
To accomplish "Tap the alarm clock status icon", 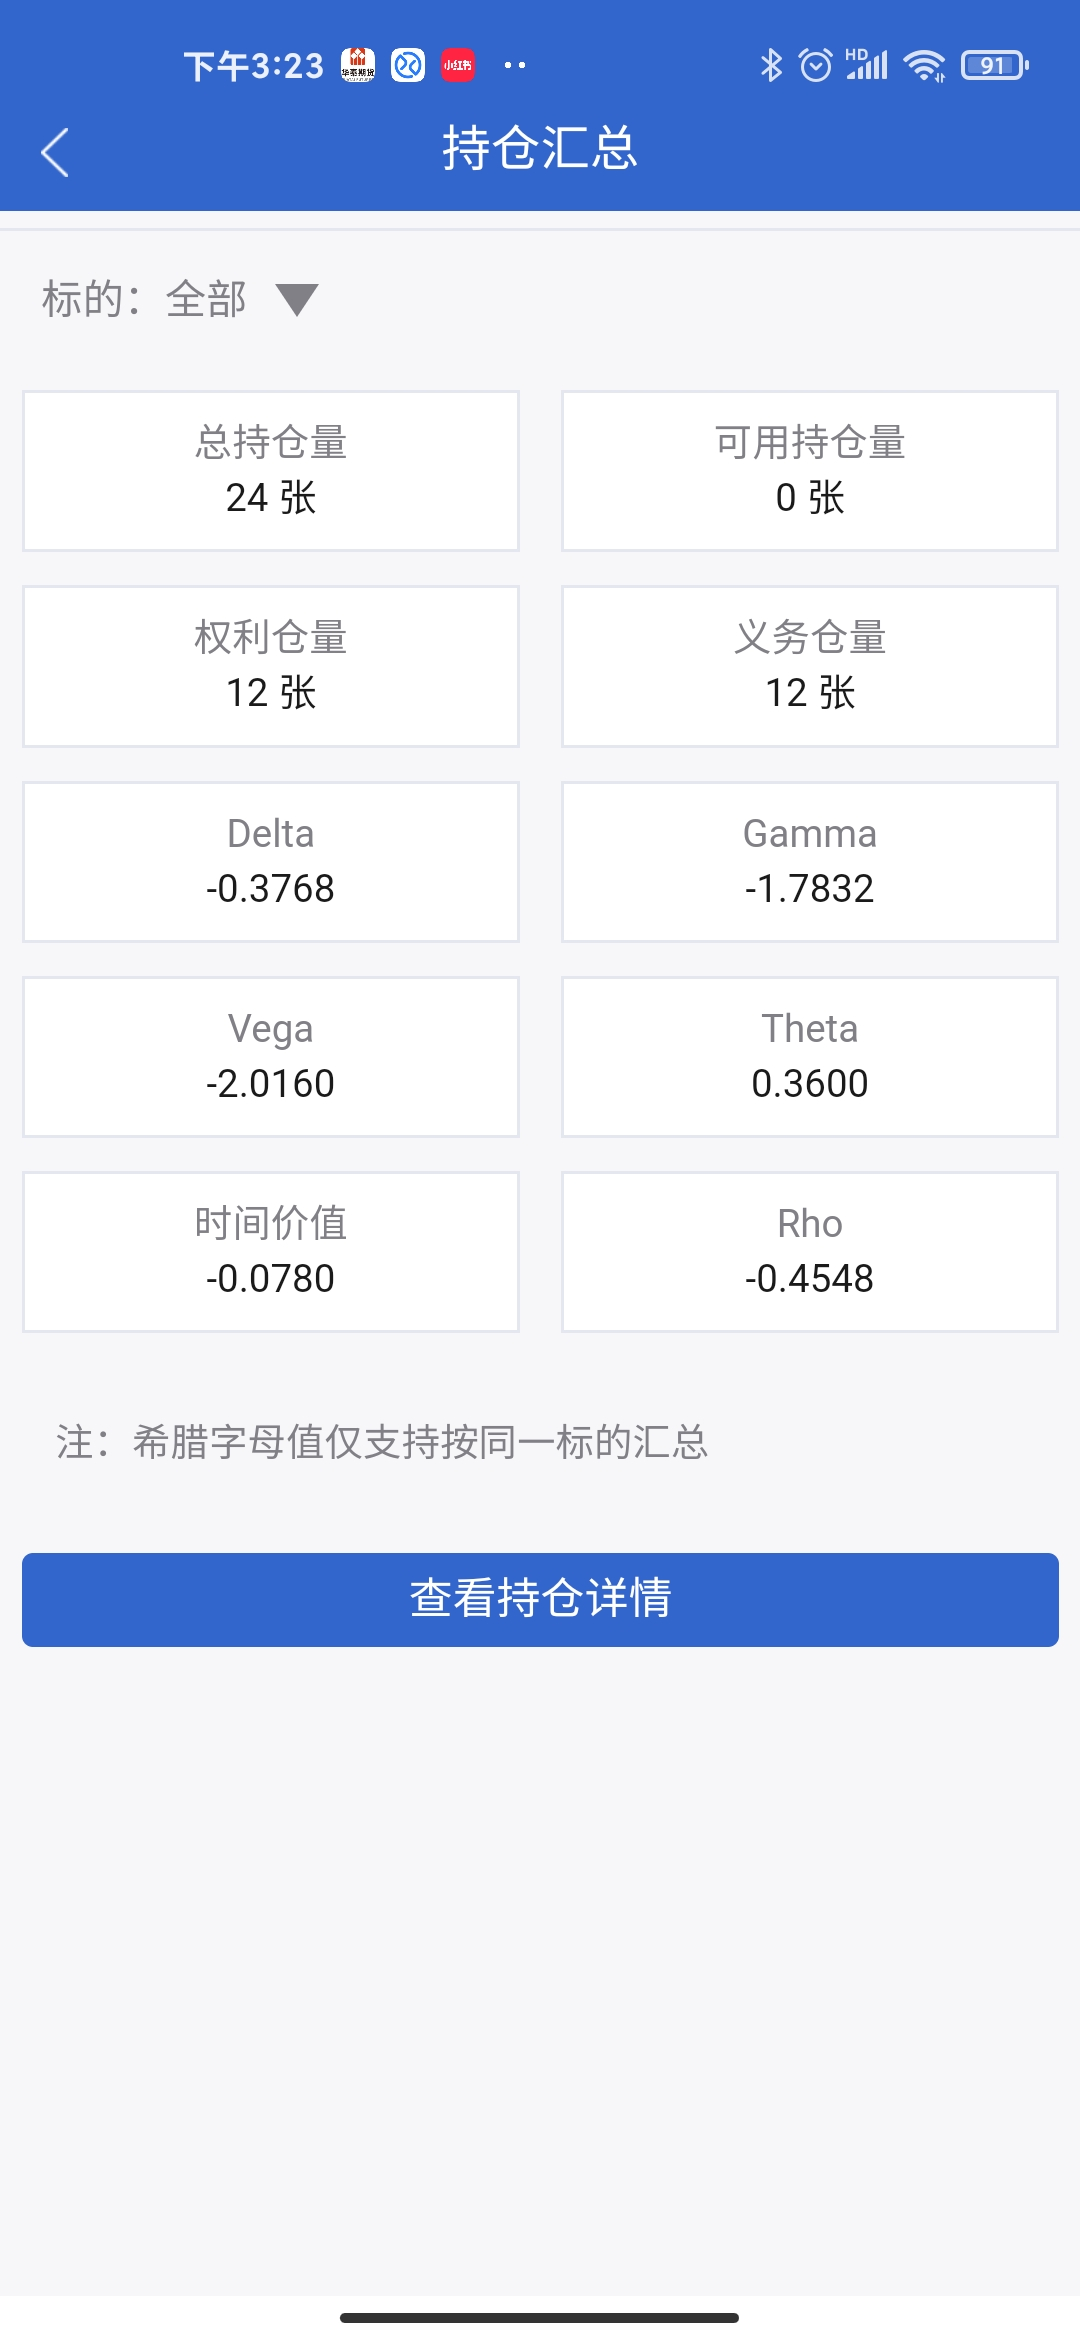I will coord(816,66).
